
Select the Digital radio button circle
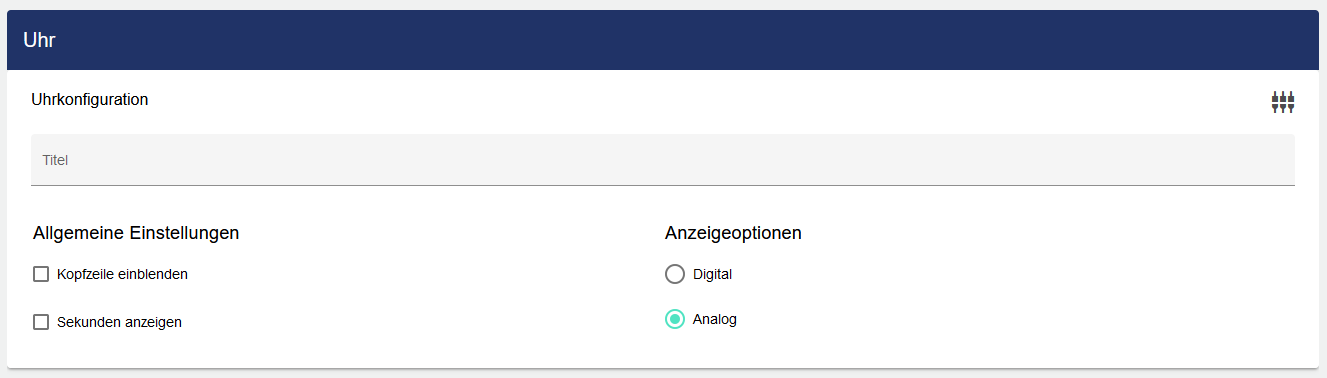[x=675, y=274]
